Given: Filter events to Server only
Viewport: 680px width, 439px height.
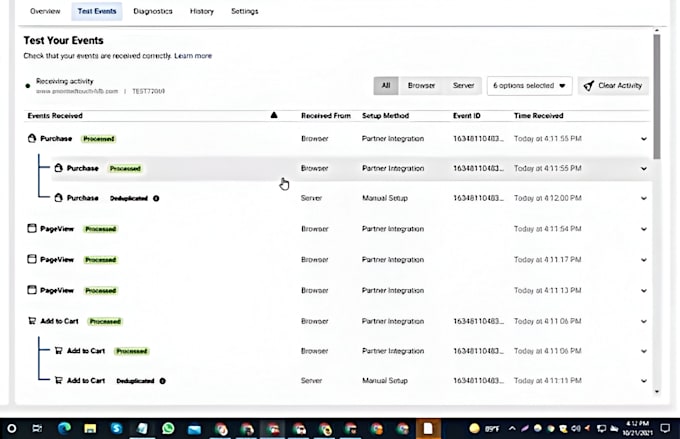Looking at the screenshot, I should click(463, 85).
